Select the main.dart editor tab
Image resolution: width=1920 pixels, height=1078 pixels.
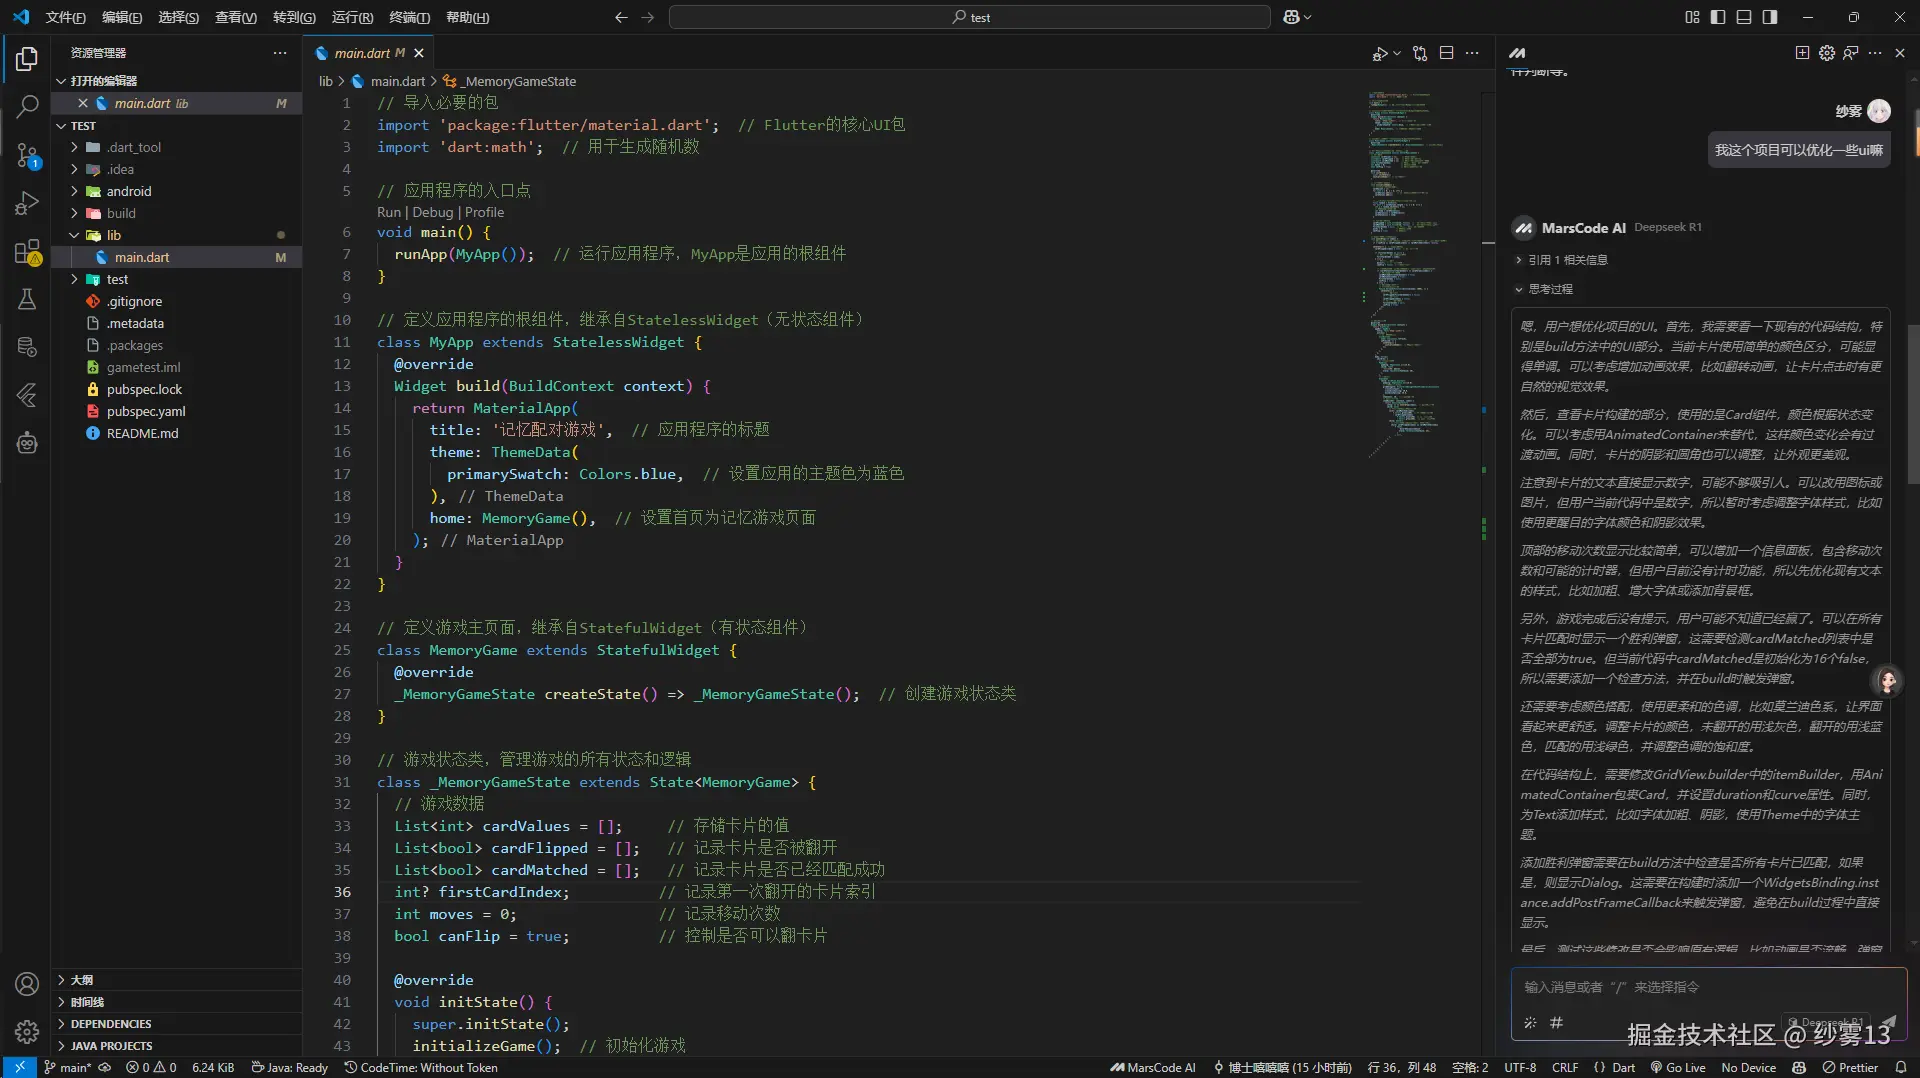click(362, 53)
